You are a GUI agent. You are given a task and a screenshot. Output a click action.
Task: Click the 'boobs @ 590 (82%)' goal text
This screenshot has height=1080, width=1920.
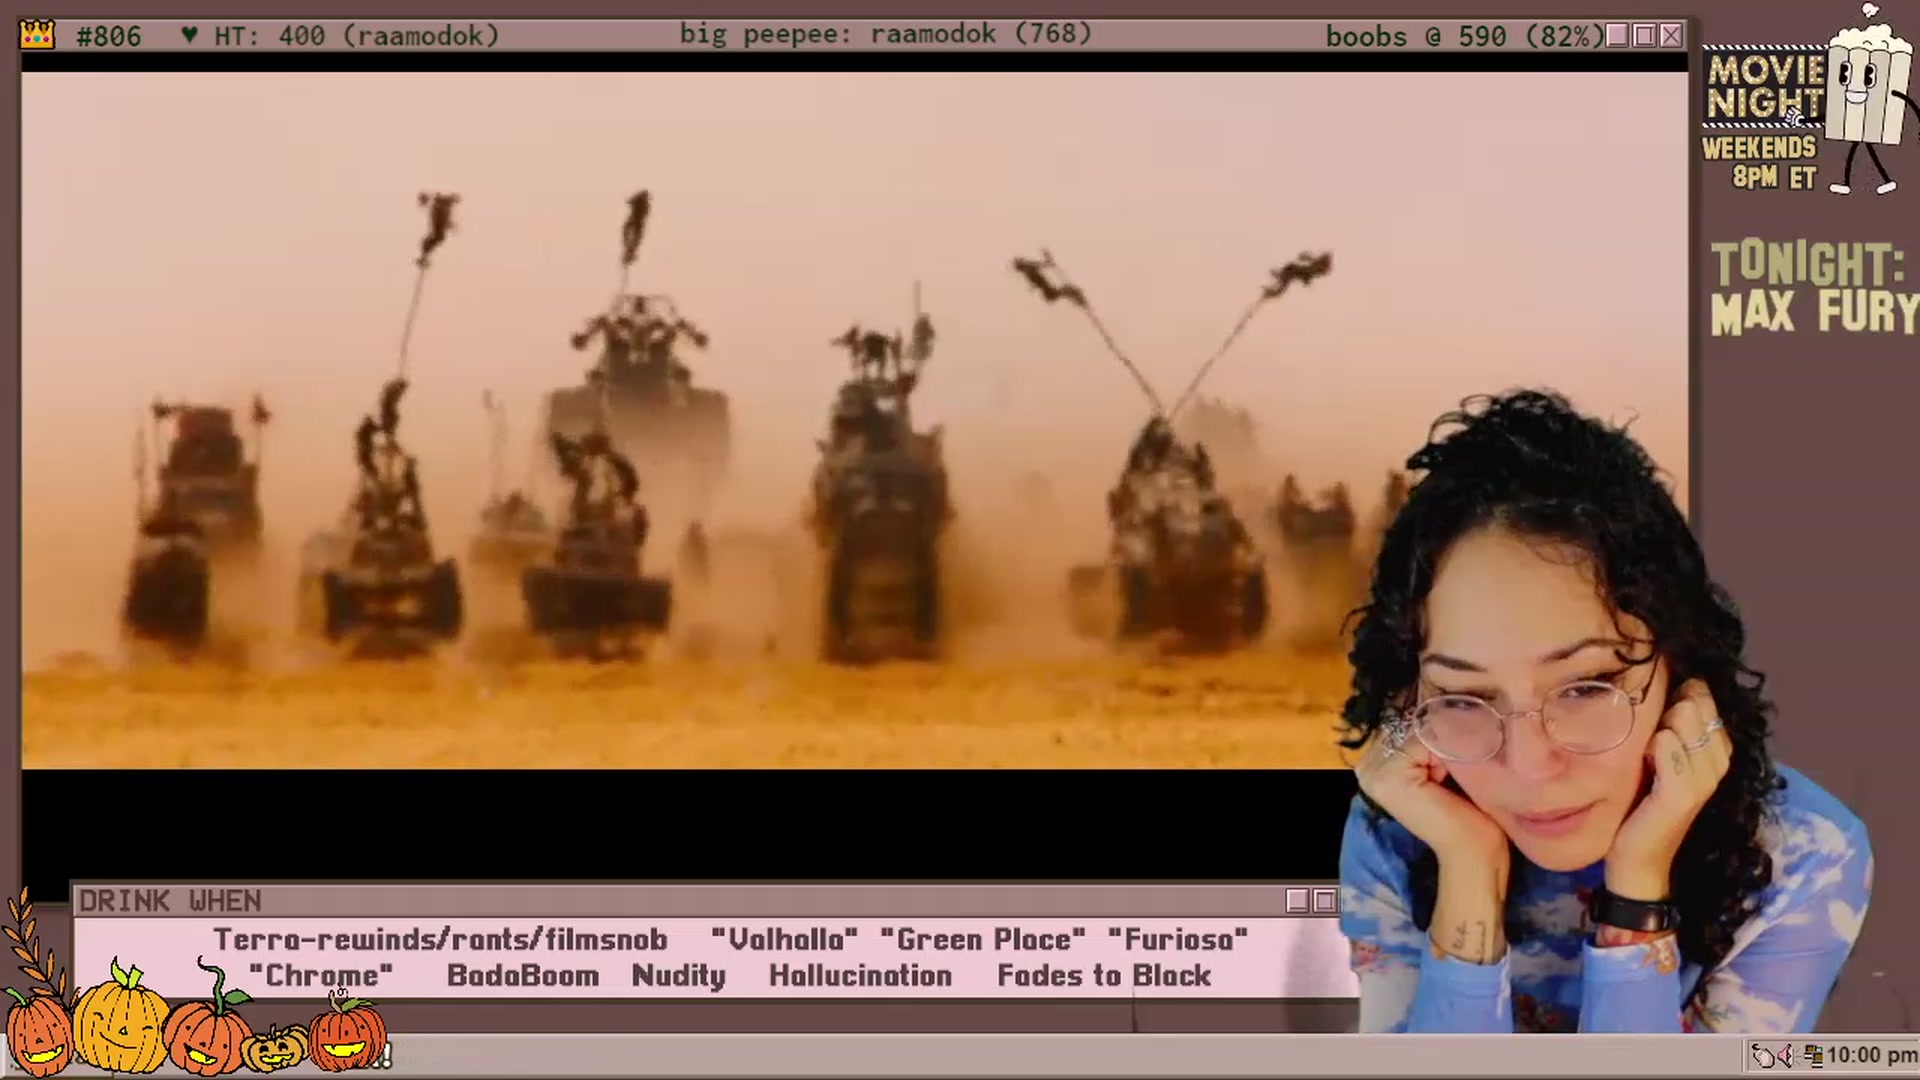(x=1464, y=36)
